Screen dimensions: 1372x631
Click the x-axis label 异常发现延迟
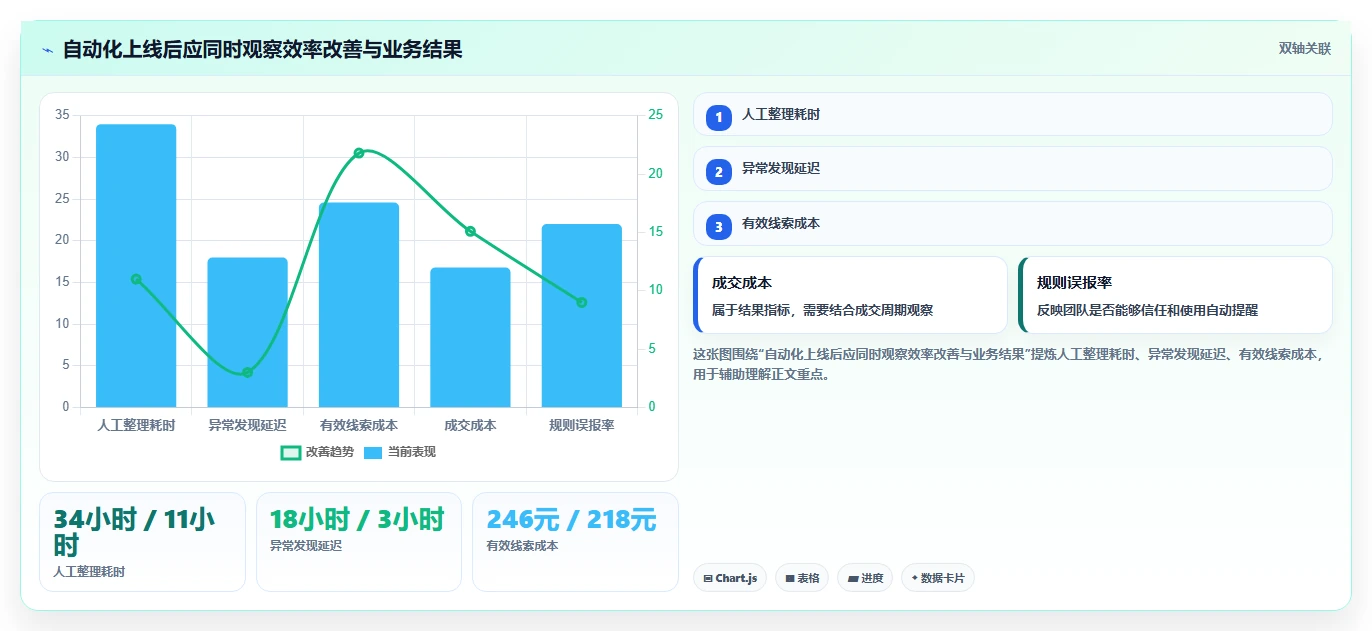pos(247,425)
